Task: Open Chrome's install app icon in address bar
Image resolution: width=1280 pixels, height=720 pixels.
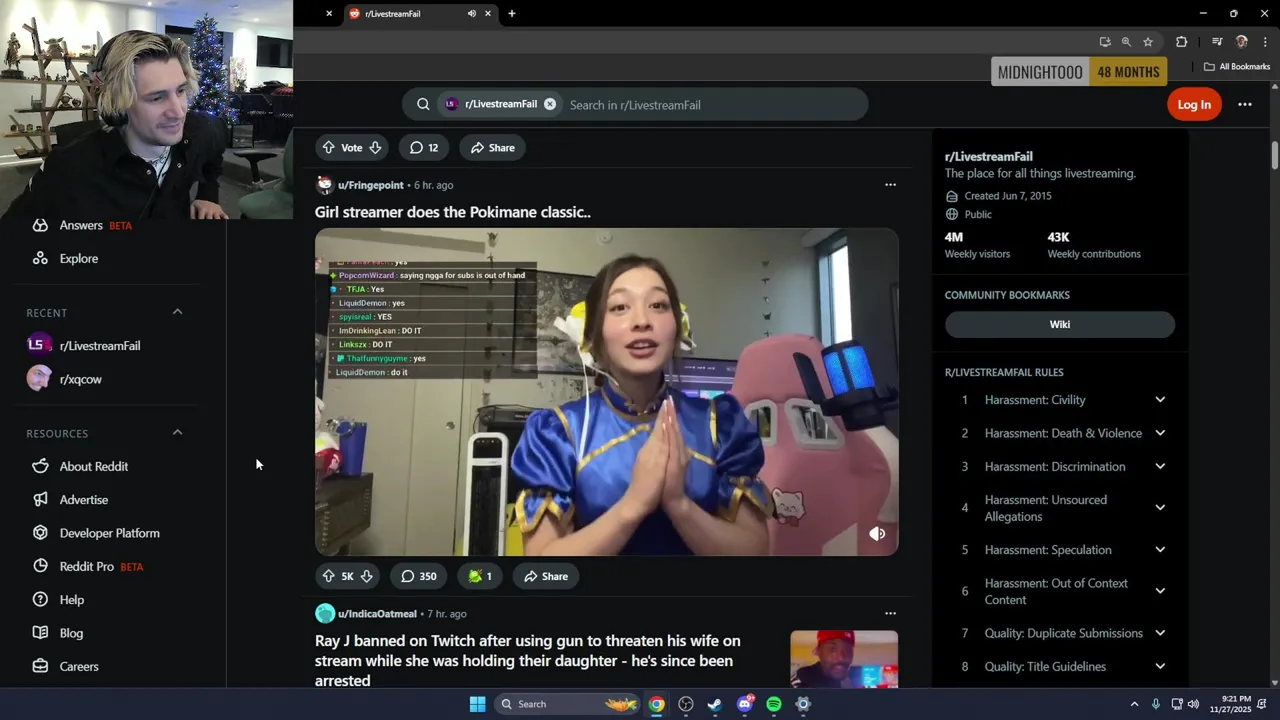Action: [1104, 42]
